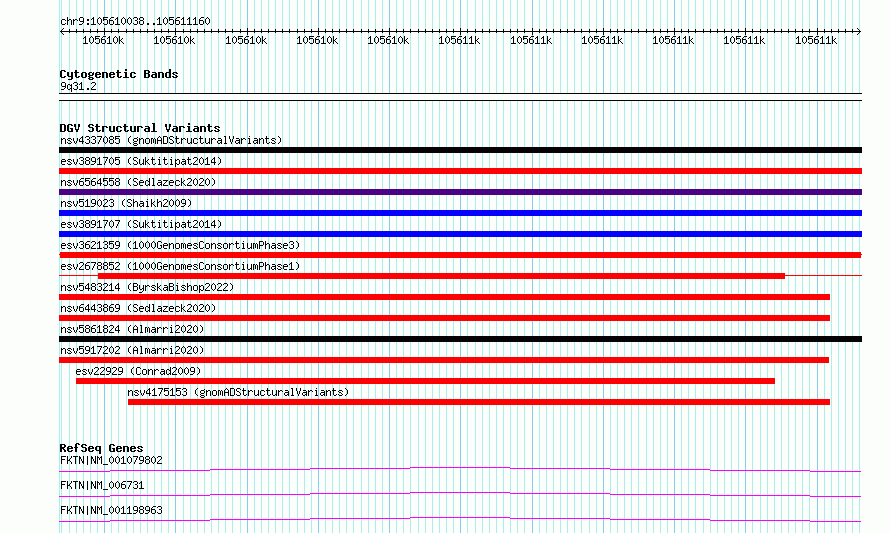Screen dimensions: 890x533
Task: Click the 9q31.2 cytogenetic band bar
Action: point(460,97)
